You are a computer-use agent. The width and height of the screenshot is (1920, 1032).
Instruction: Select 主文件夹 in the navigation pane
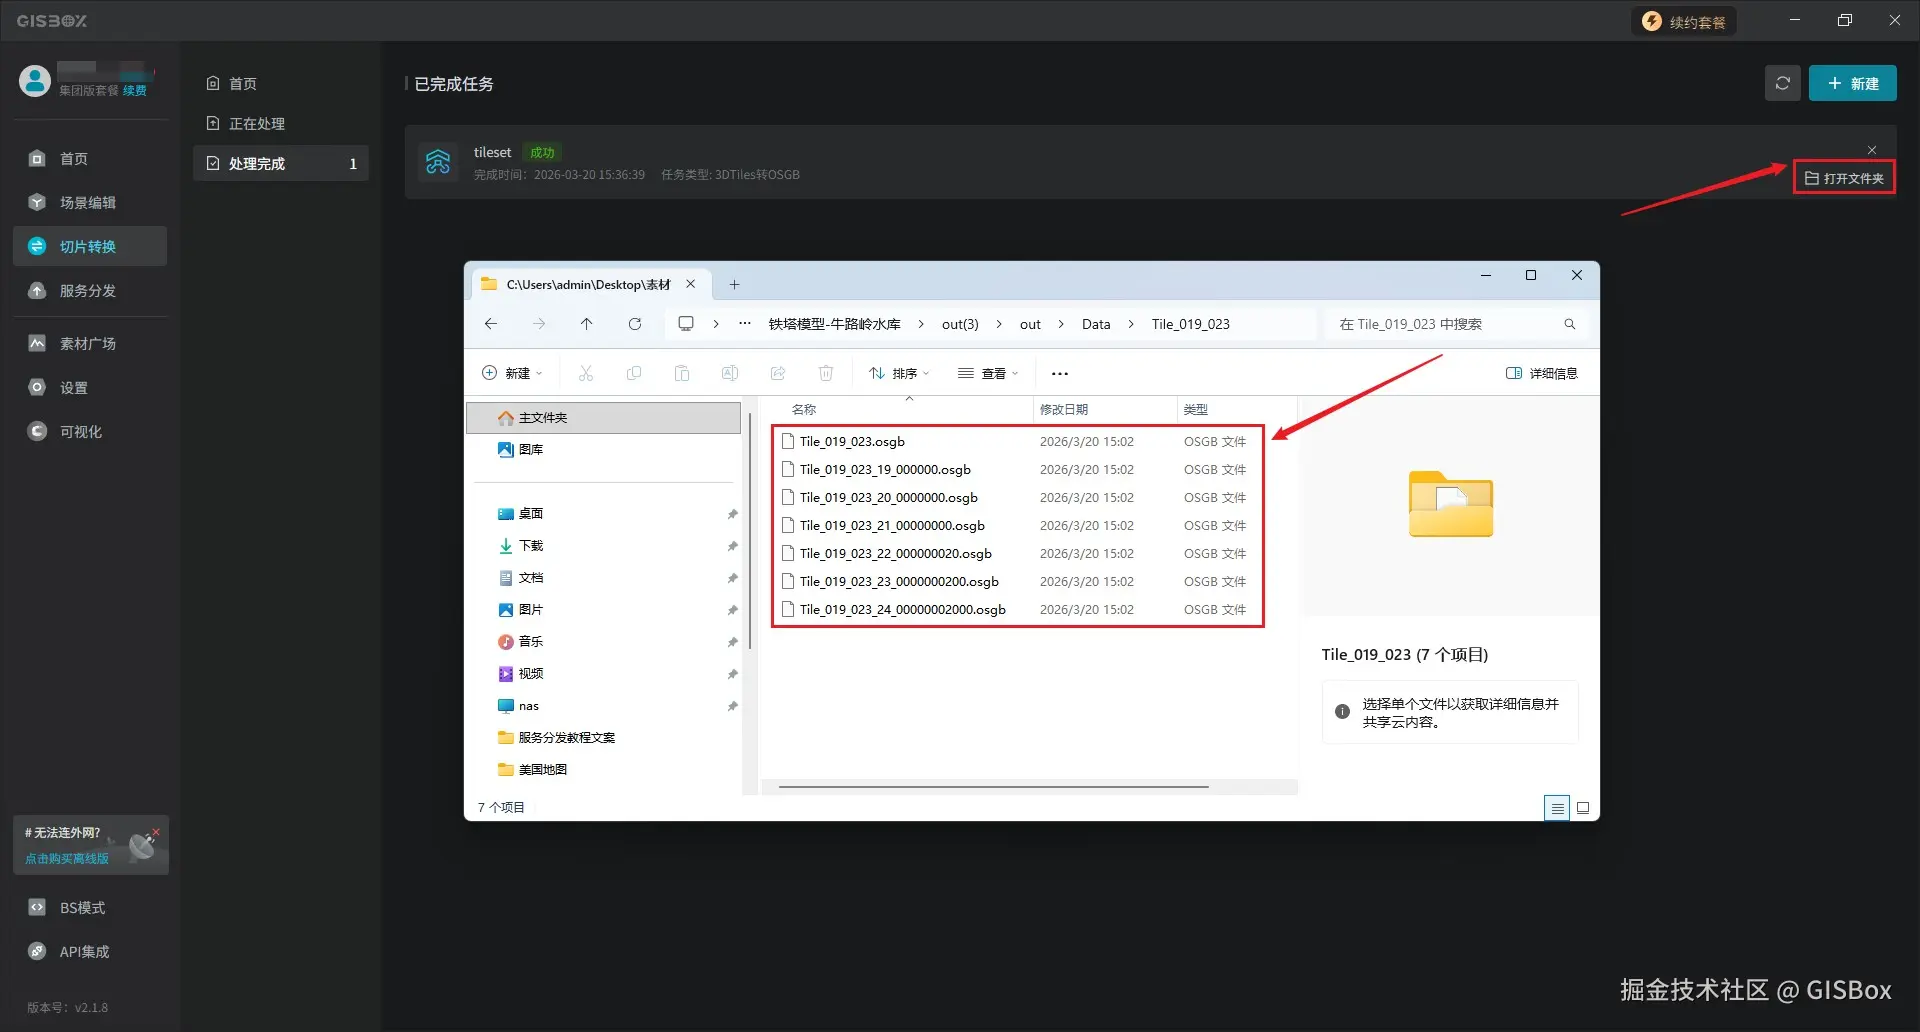(604, 418)
